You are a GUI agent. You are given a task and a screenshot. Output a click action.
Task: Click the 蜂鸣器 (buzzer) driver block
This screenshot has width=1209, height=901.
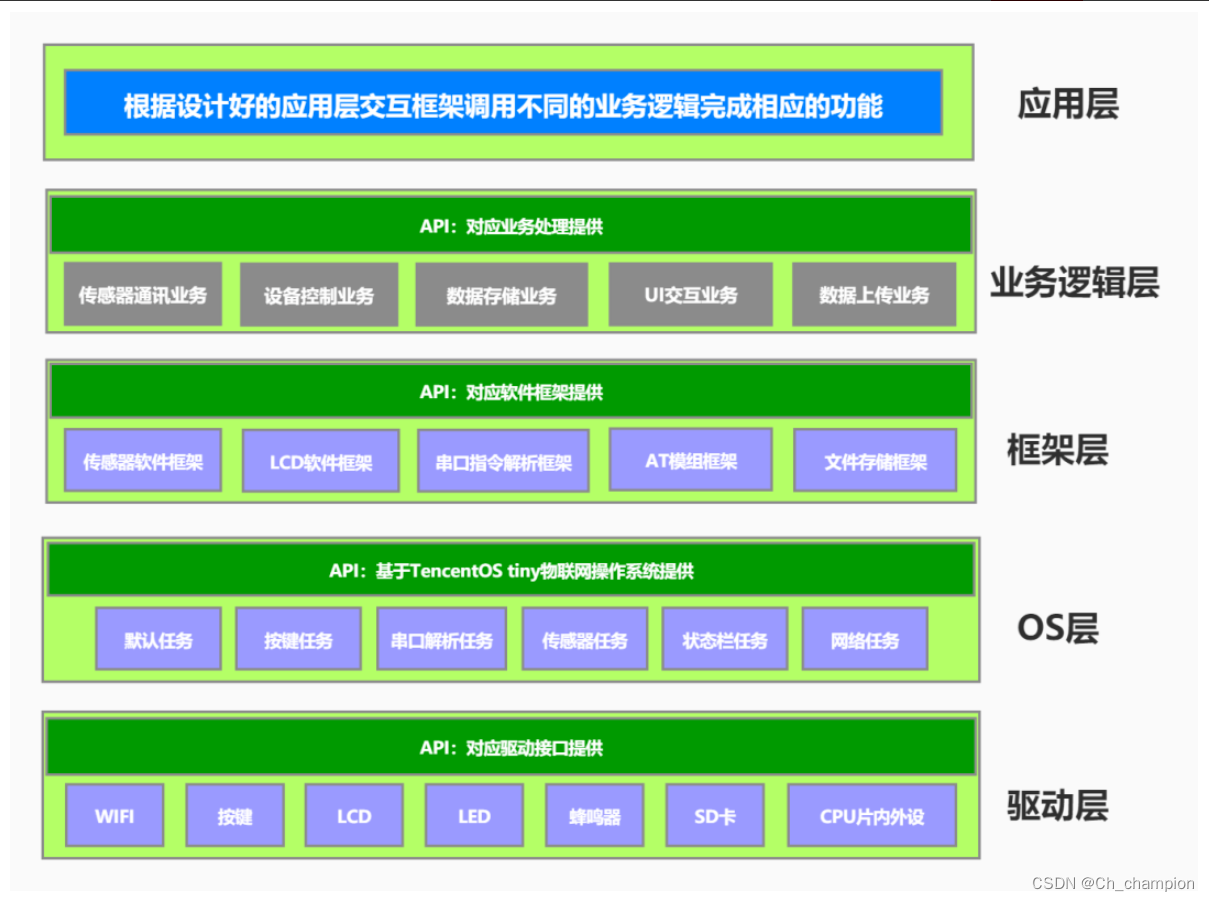click(594, 816)
